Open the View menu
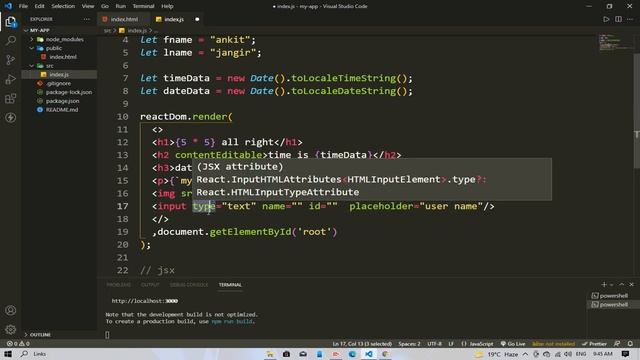This screenshot has height=360, width=640. (x=88, y=6)
